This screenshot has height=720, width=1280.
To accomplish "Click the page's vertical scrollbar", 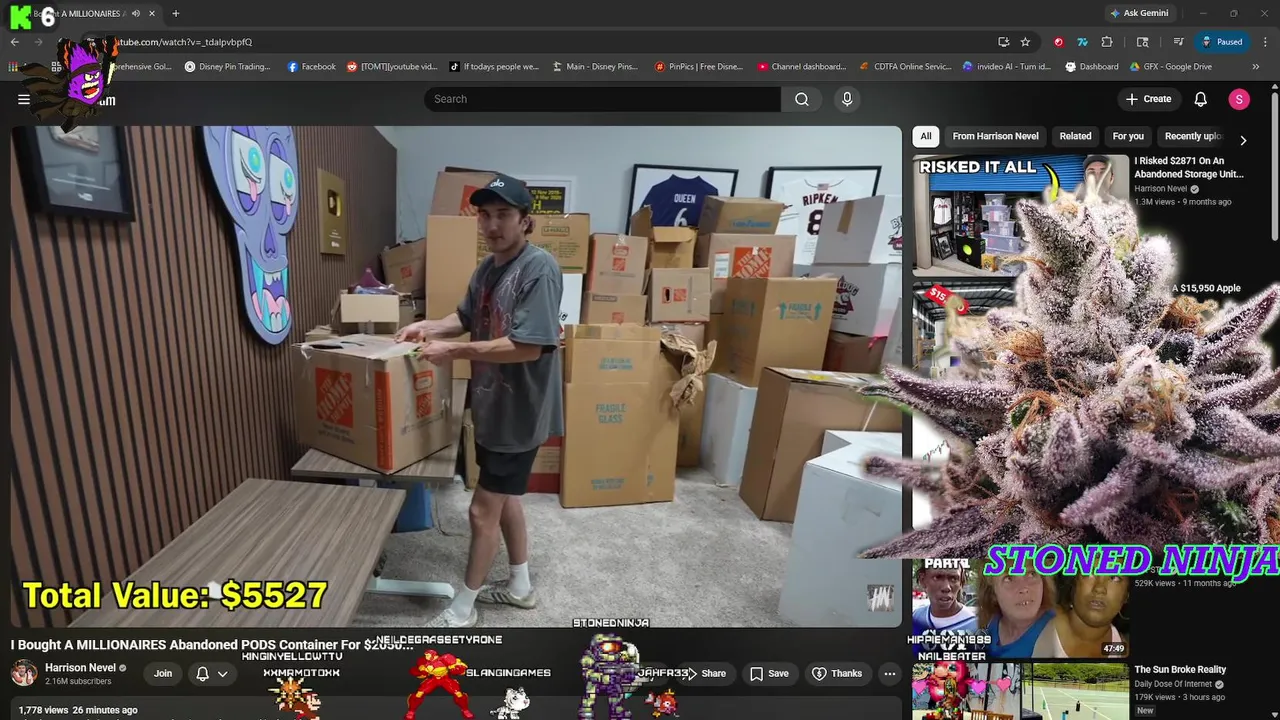I will point(1275,165).
